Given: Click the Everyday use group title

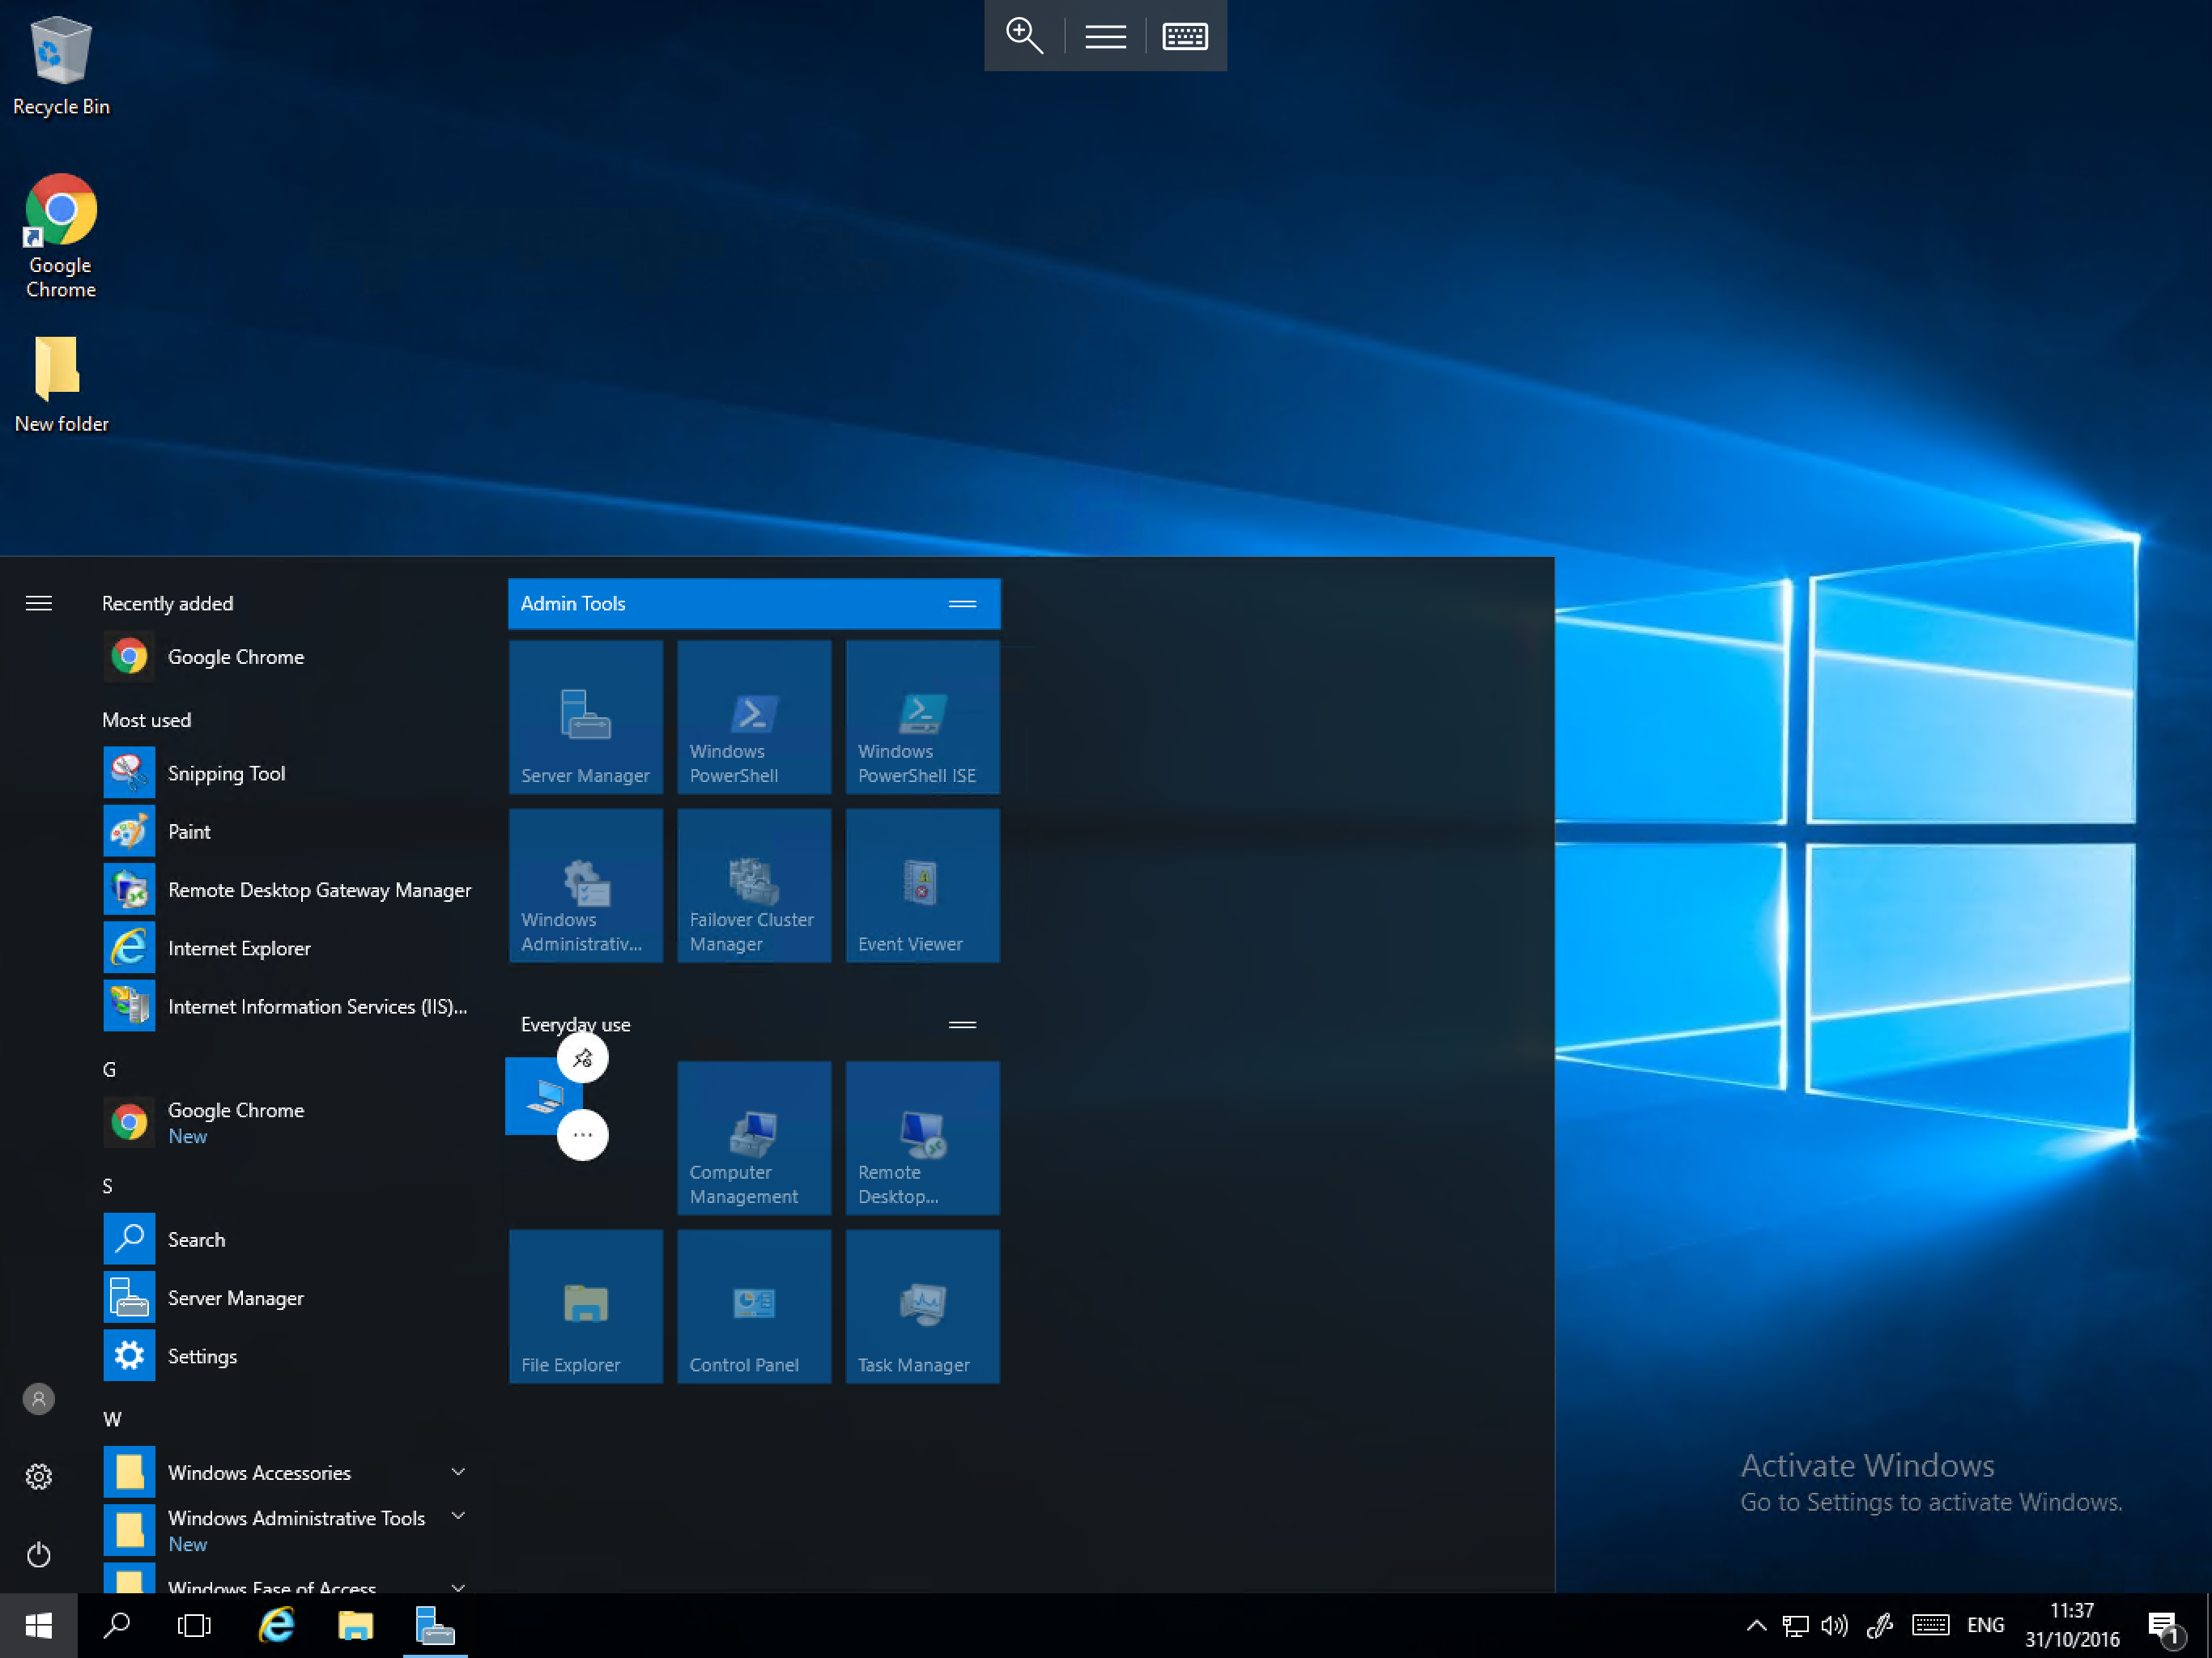Looking at the screenshot, I should point(575,1024).
